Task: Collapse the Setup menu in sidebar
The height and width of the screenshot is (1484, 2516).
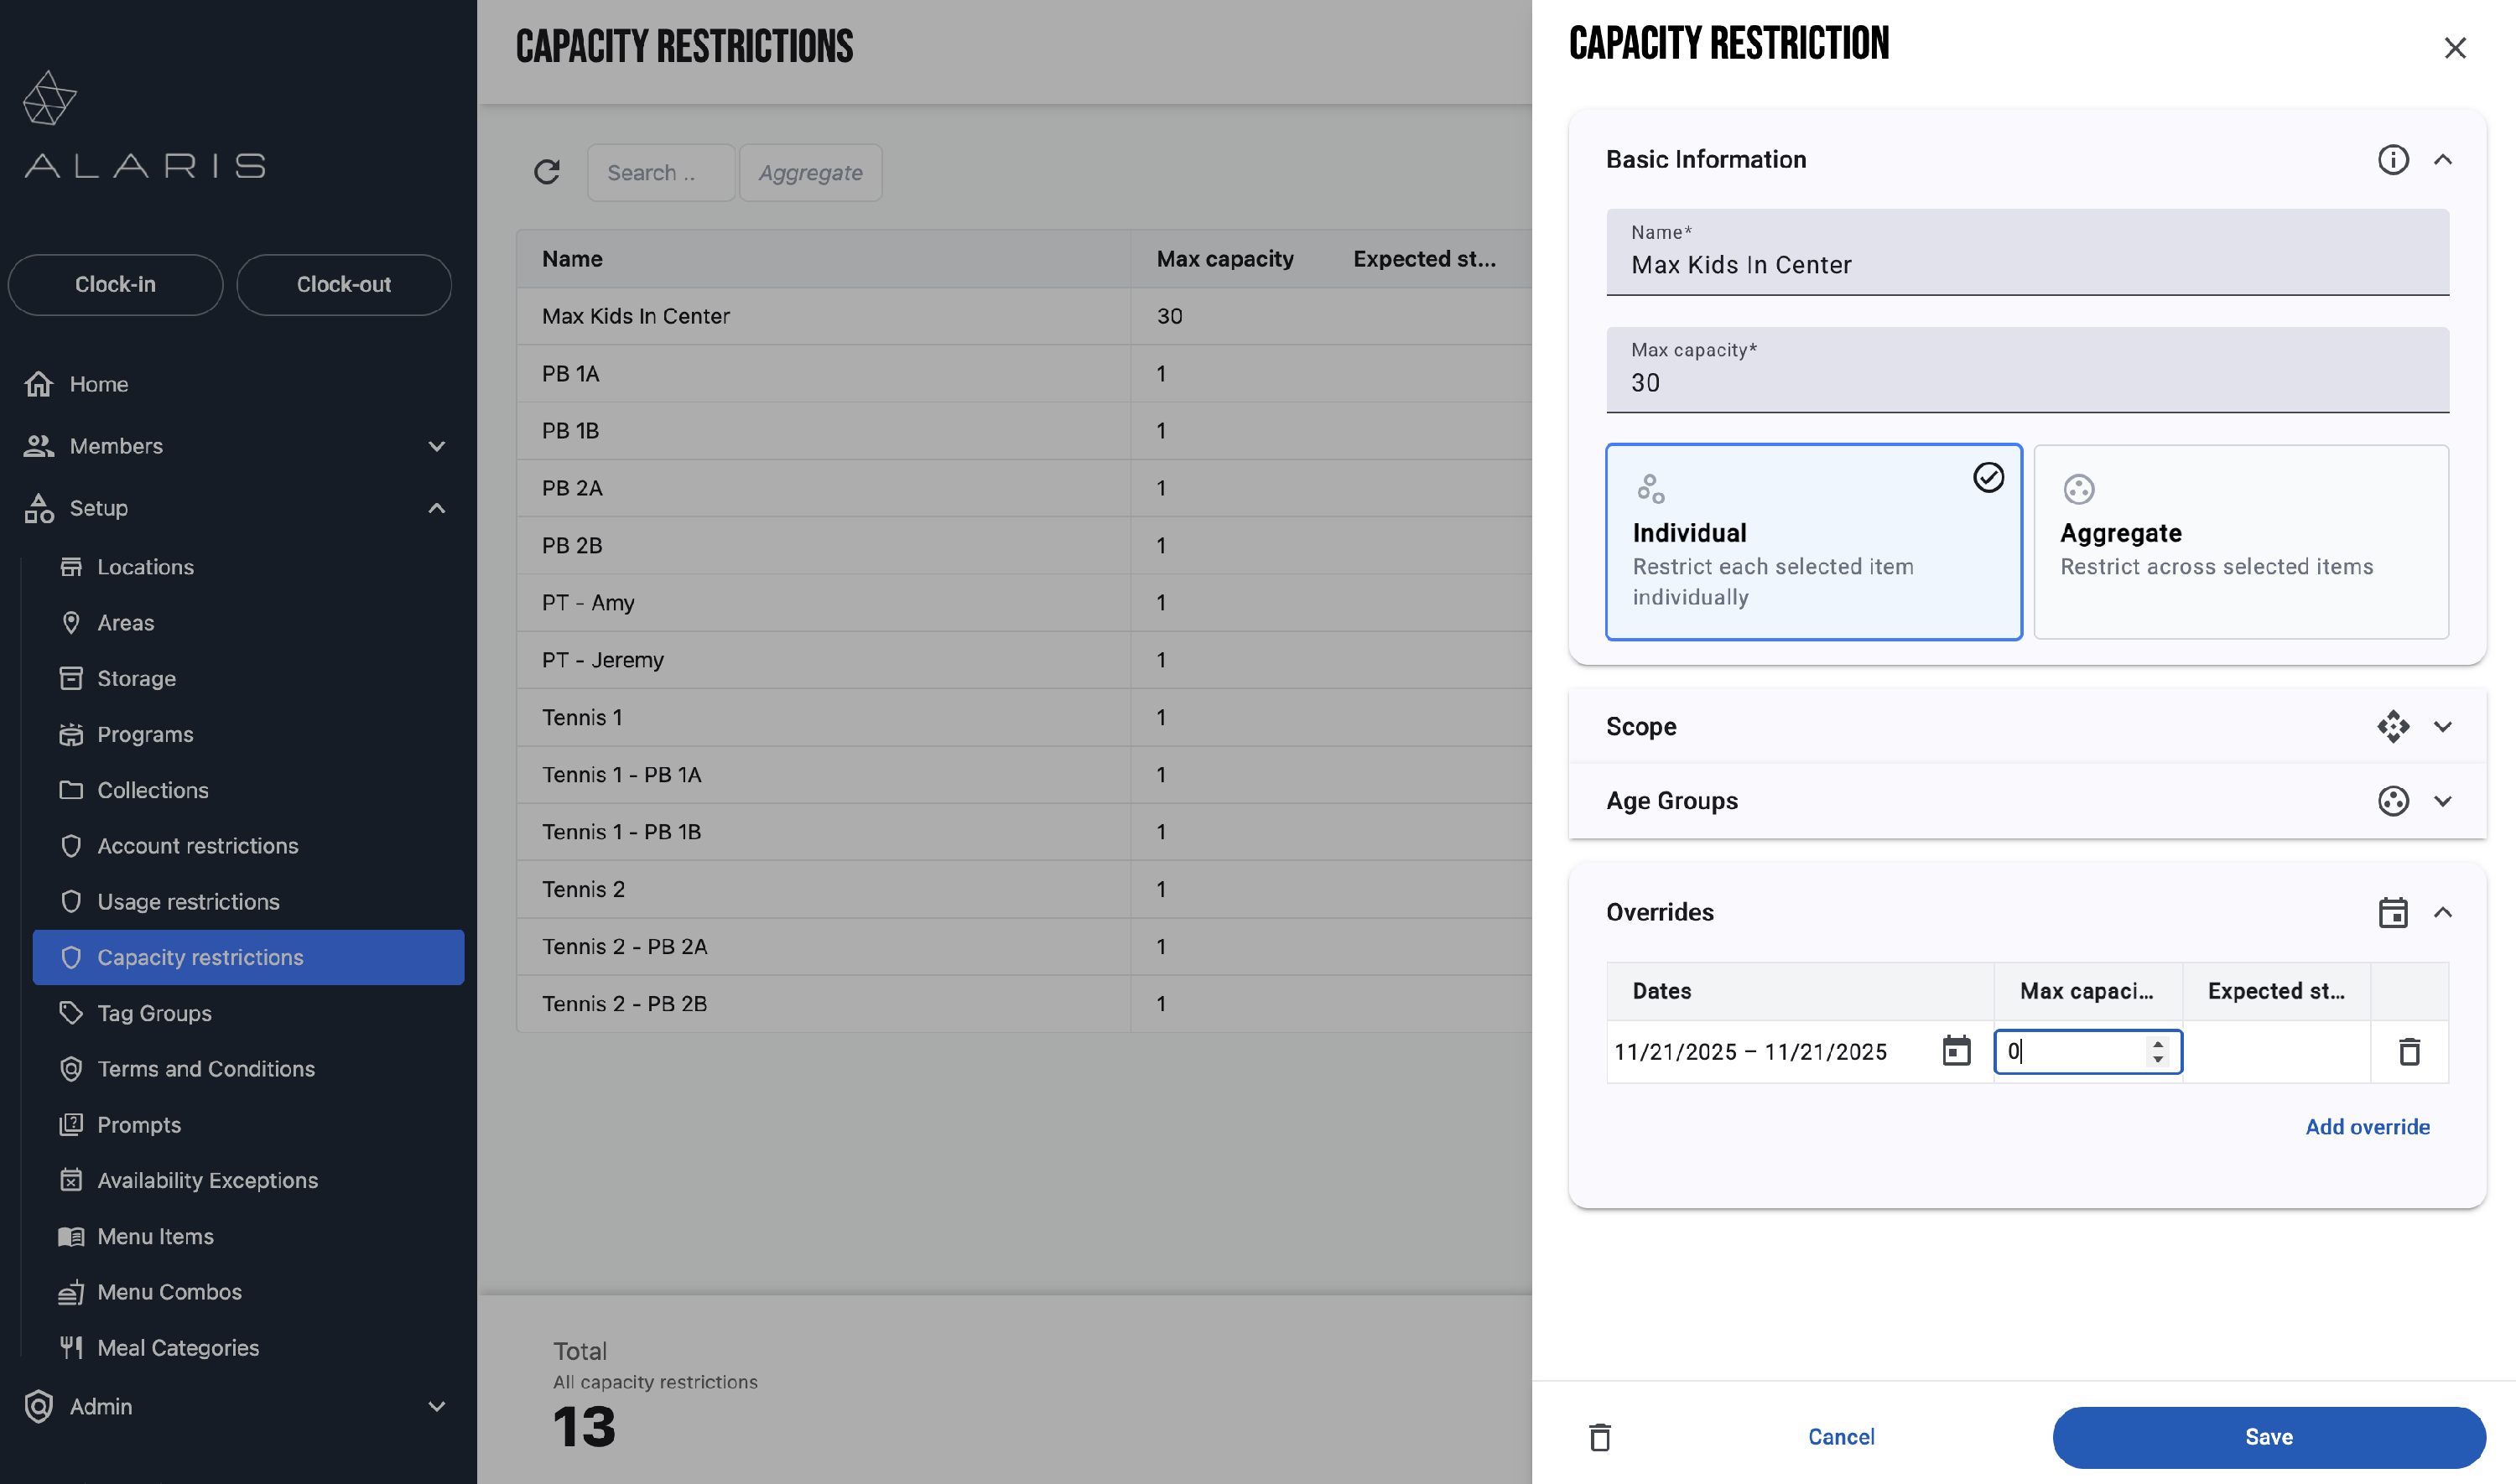Action: [x=436, y=508]
